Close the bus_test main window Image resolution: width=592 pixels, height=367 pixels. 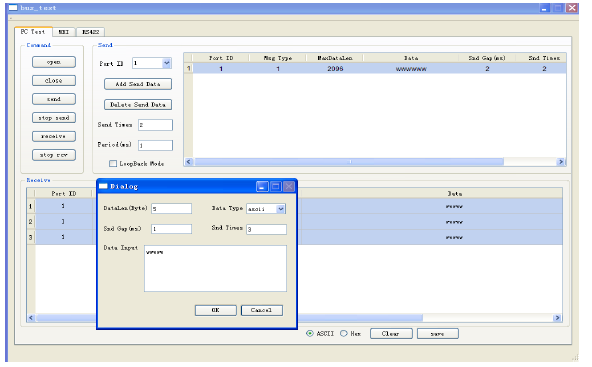point(572,8)
